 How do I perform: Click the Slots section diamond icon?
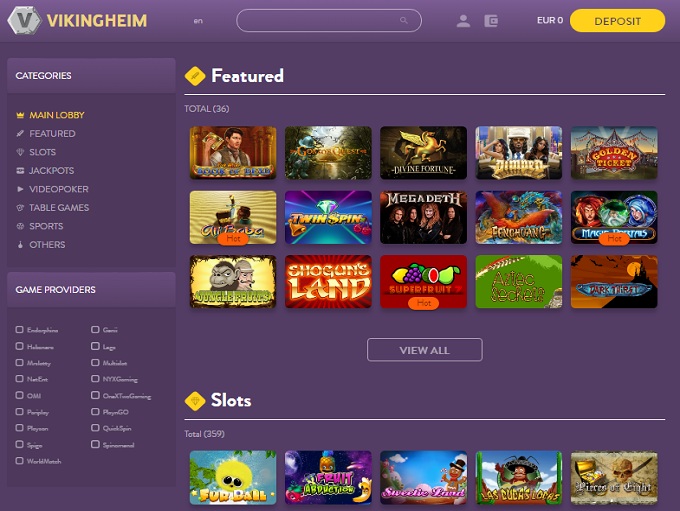coord(195,401)
